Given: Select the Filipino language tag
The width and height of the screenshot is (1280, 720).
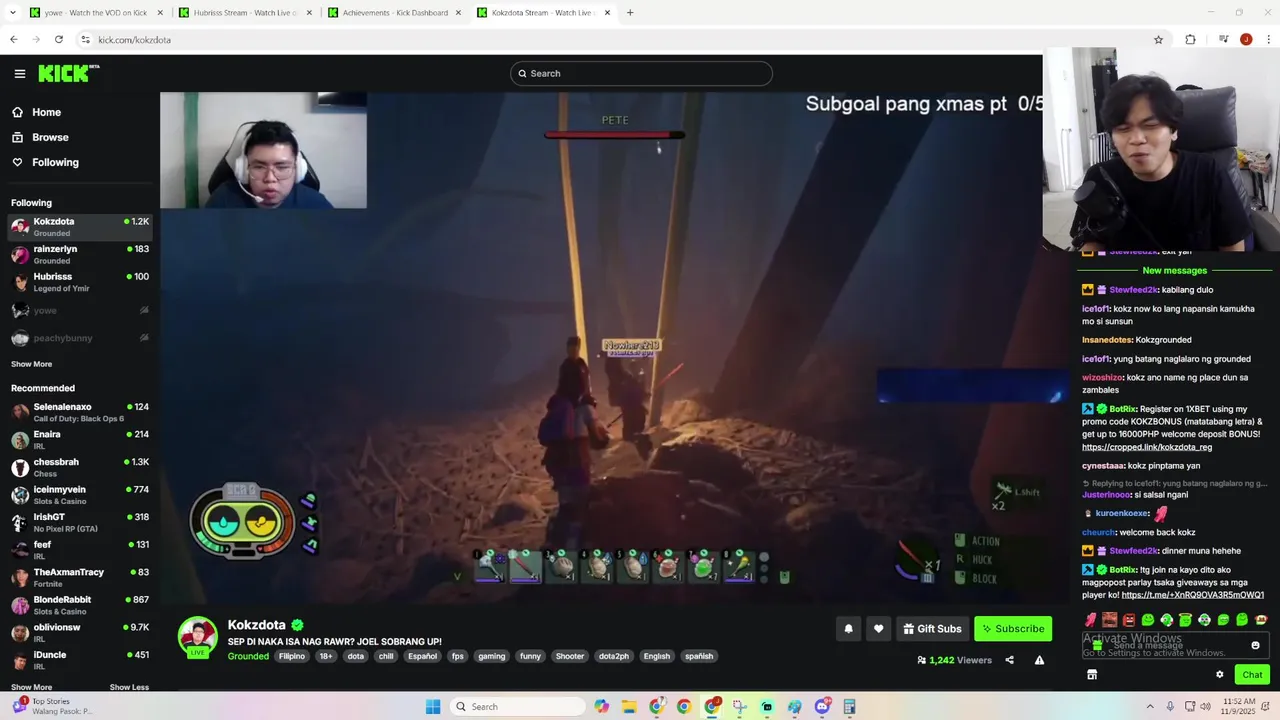Looking at the screenshot, I should pos(292,656).
